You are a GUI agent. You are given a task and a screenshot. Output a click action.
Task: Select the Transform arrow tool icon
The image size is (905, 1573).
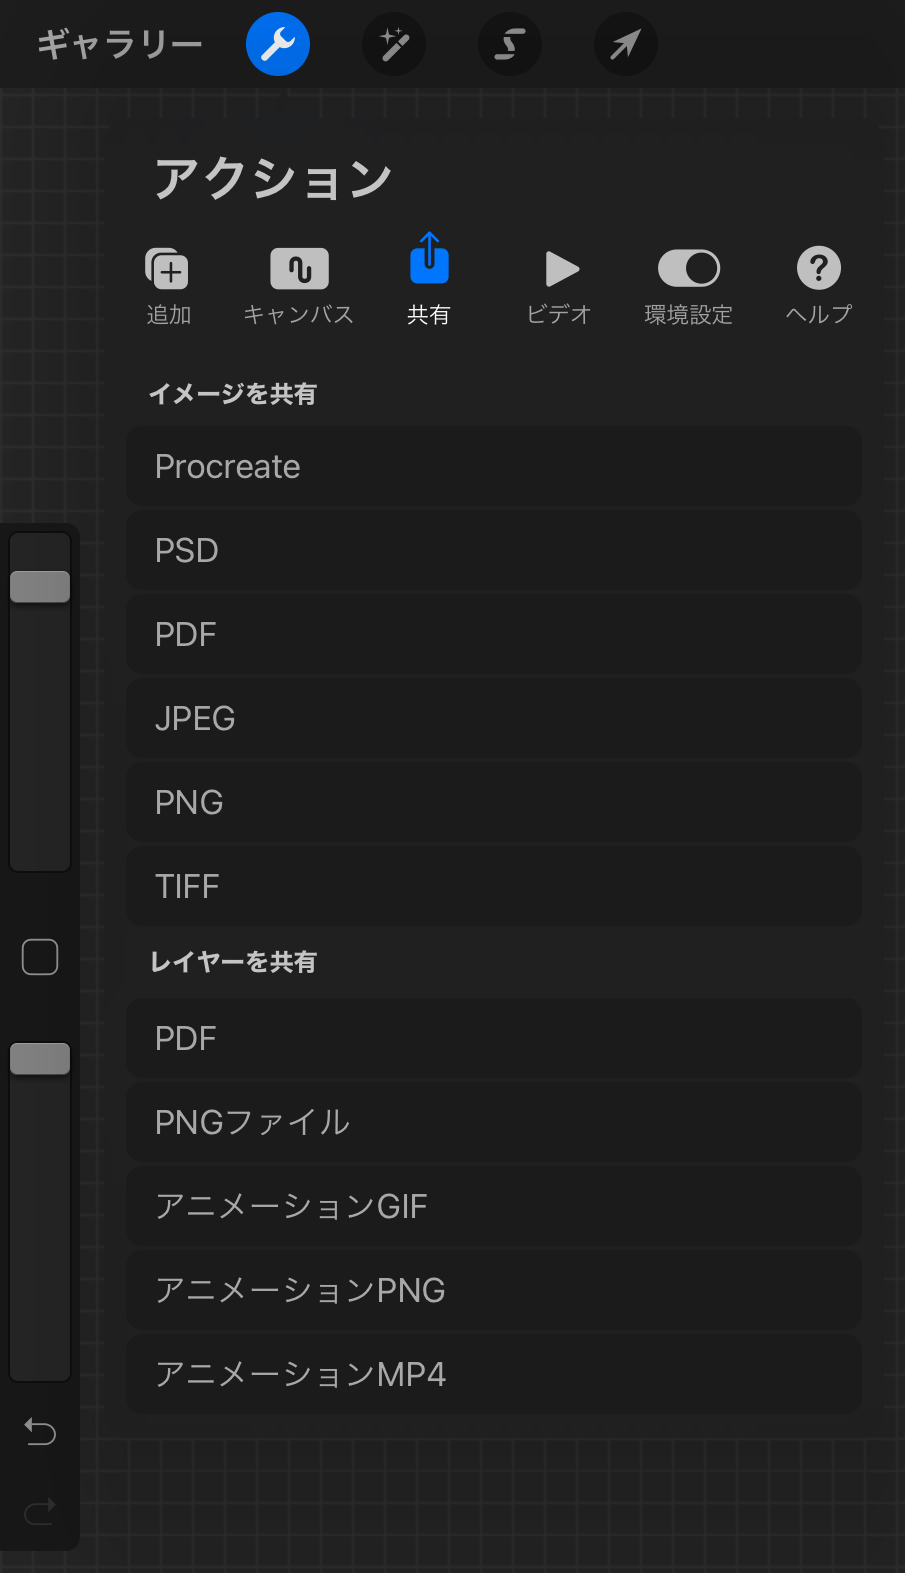(x=626, y=44)
